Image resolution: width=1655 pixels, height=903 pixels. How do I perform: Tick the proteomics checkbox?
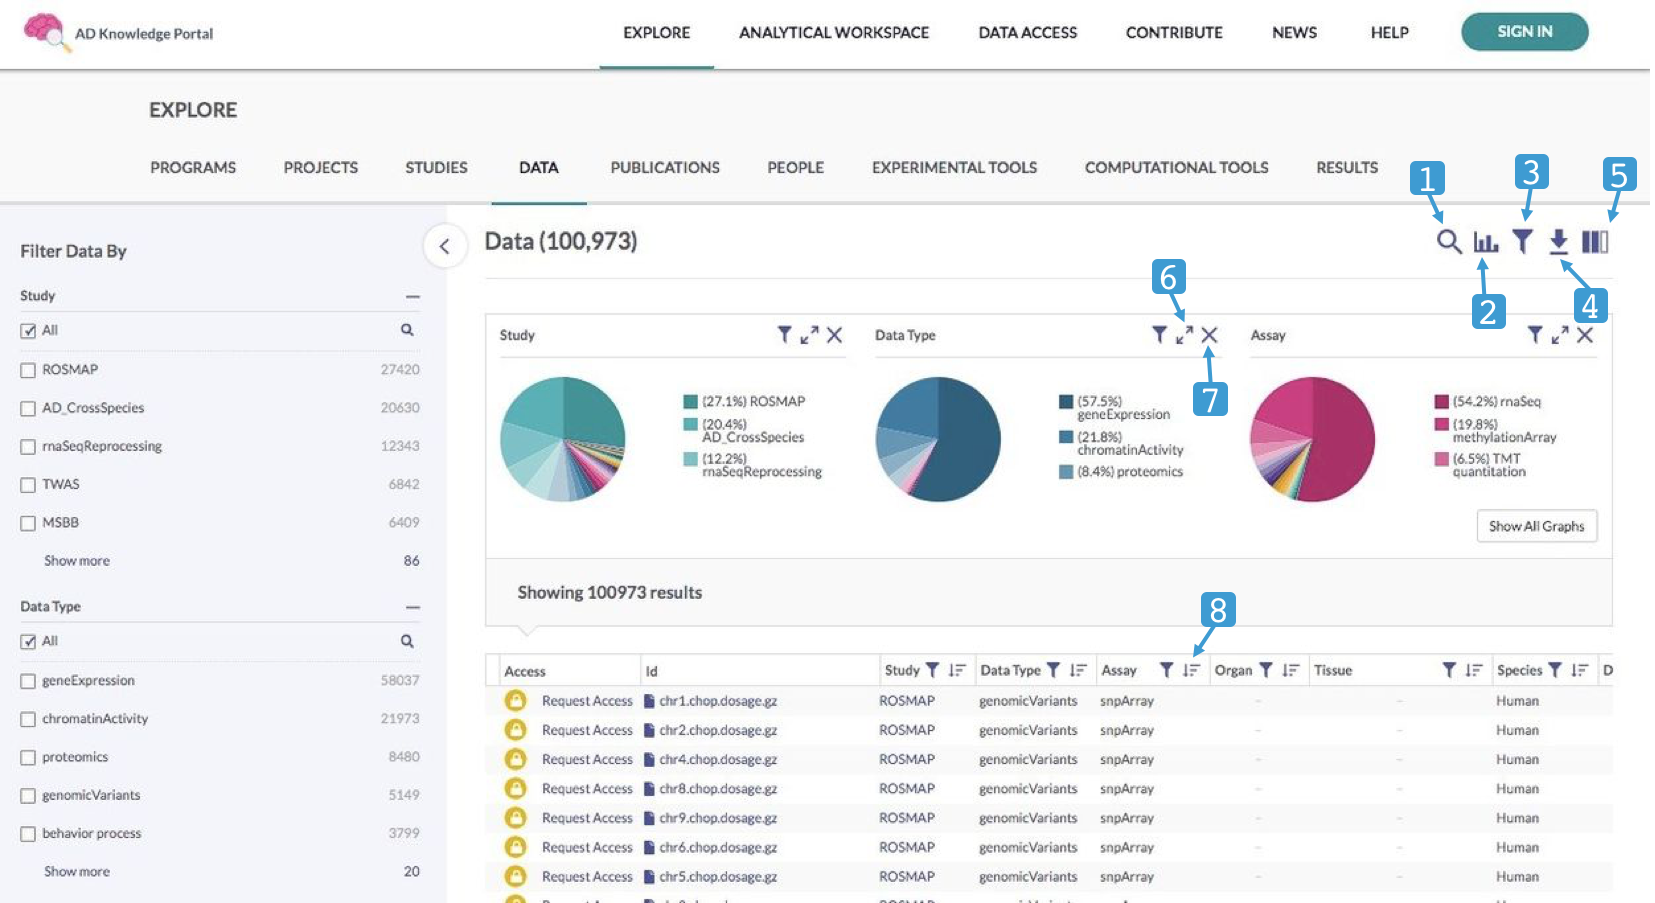click(28, 758)
